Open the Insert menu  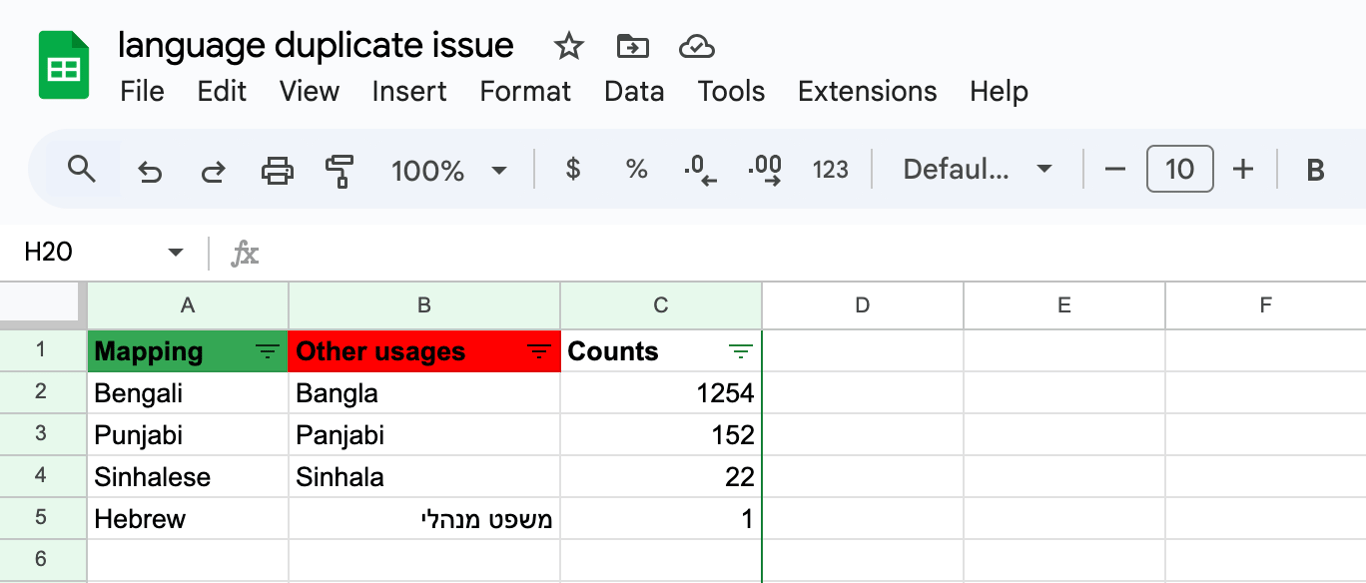(x=409, y=91)
